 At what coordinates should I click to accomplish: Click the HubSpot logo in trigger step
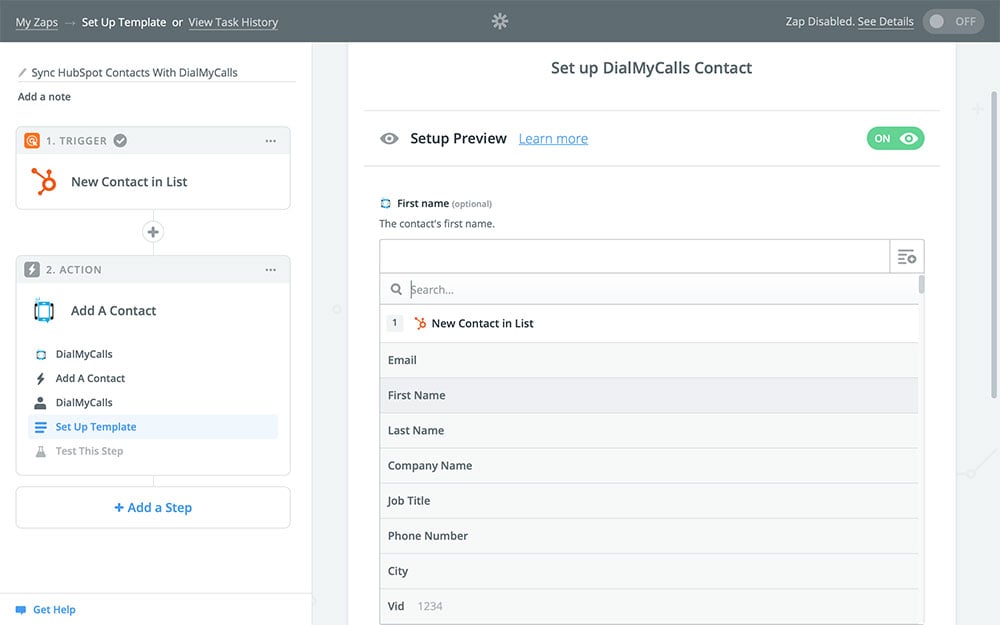pyautogui.click(x=44, y=182)
